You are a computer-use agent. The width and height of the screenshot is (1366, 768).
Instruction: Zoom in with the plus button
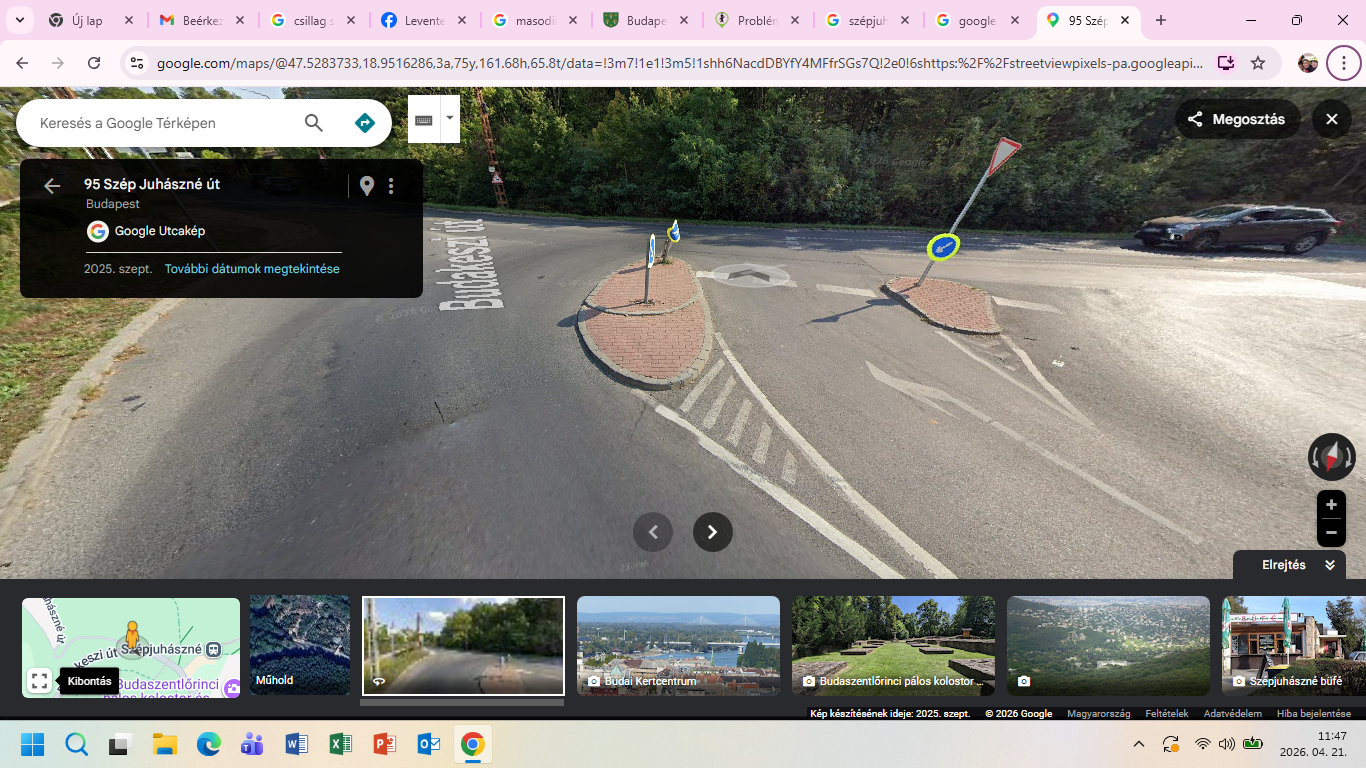pyautogui.click(x=1331, y=505)
